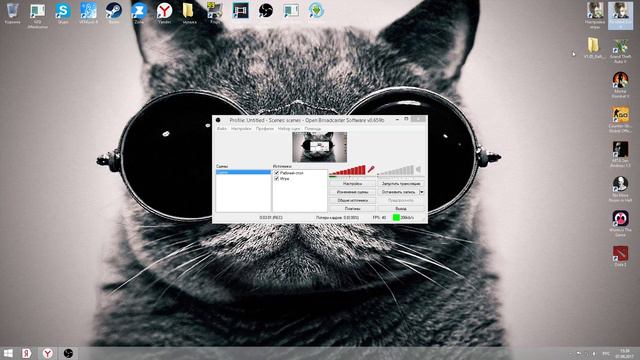Expand the Остановить запись dropdown arrow
The image size is (640, 360).
[x=422, y=192]
